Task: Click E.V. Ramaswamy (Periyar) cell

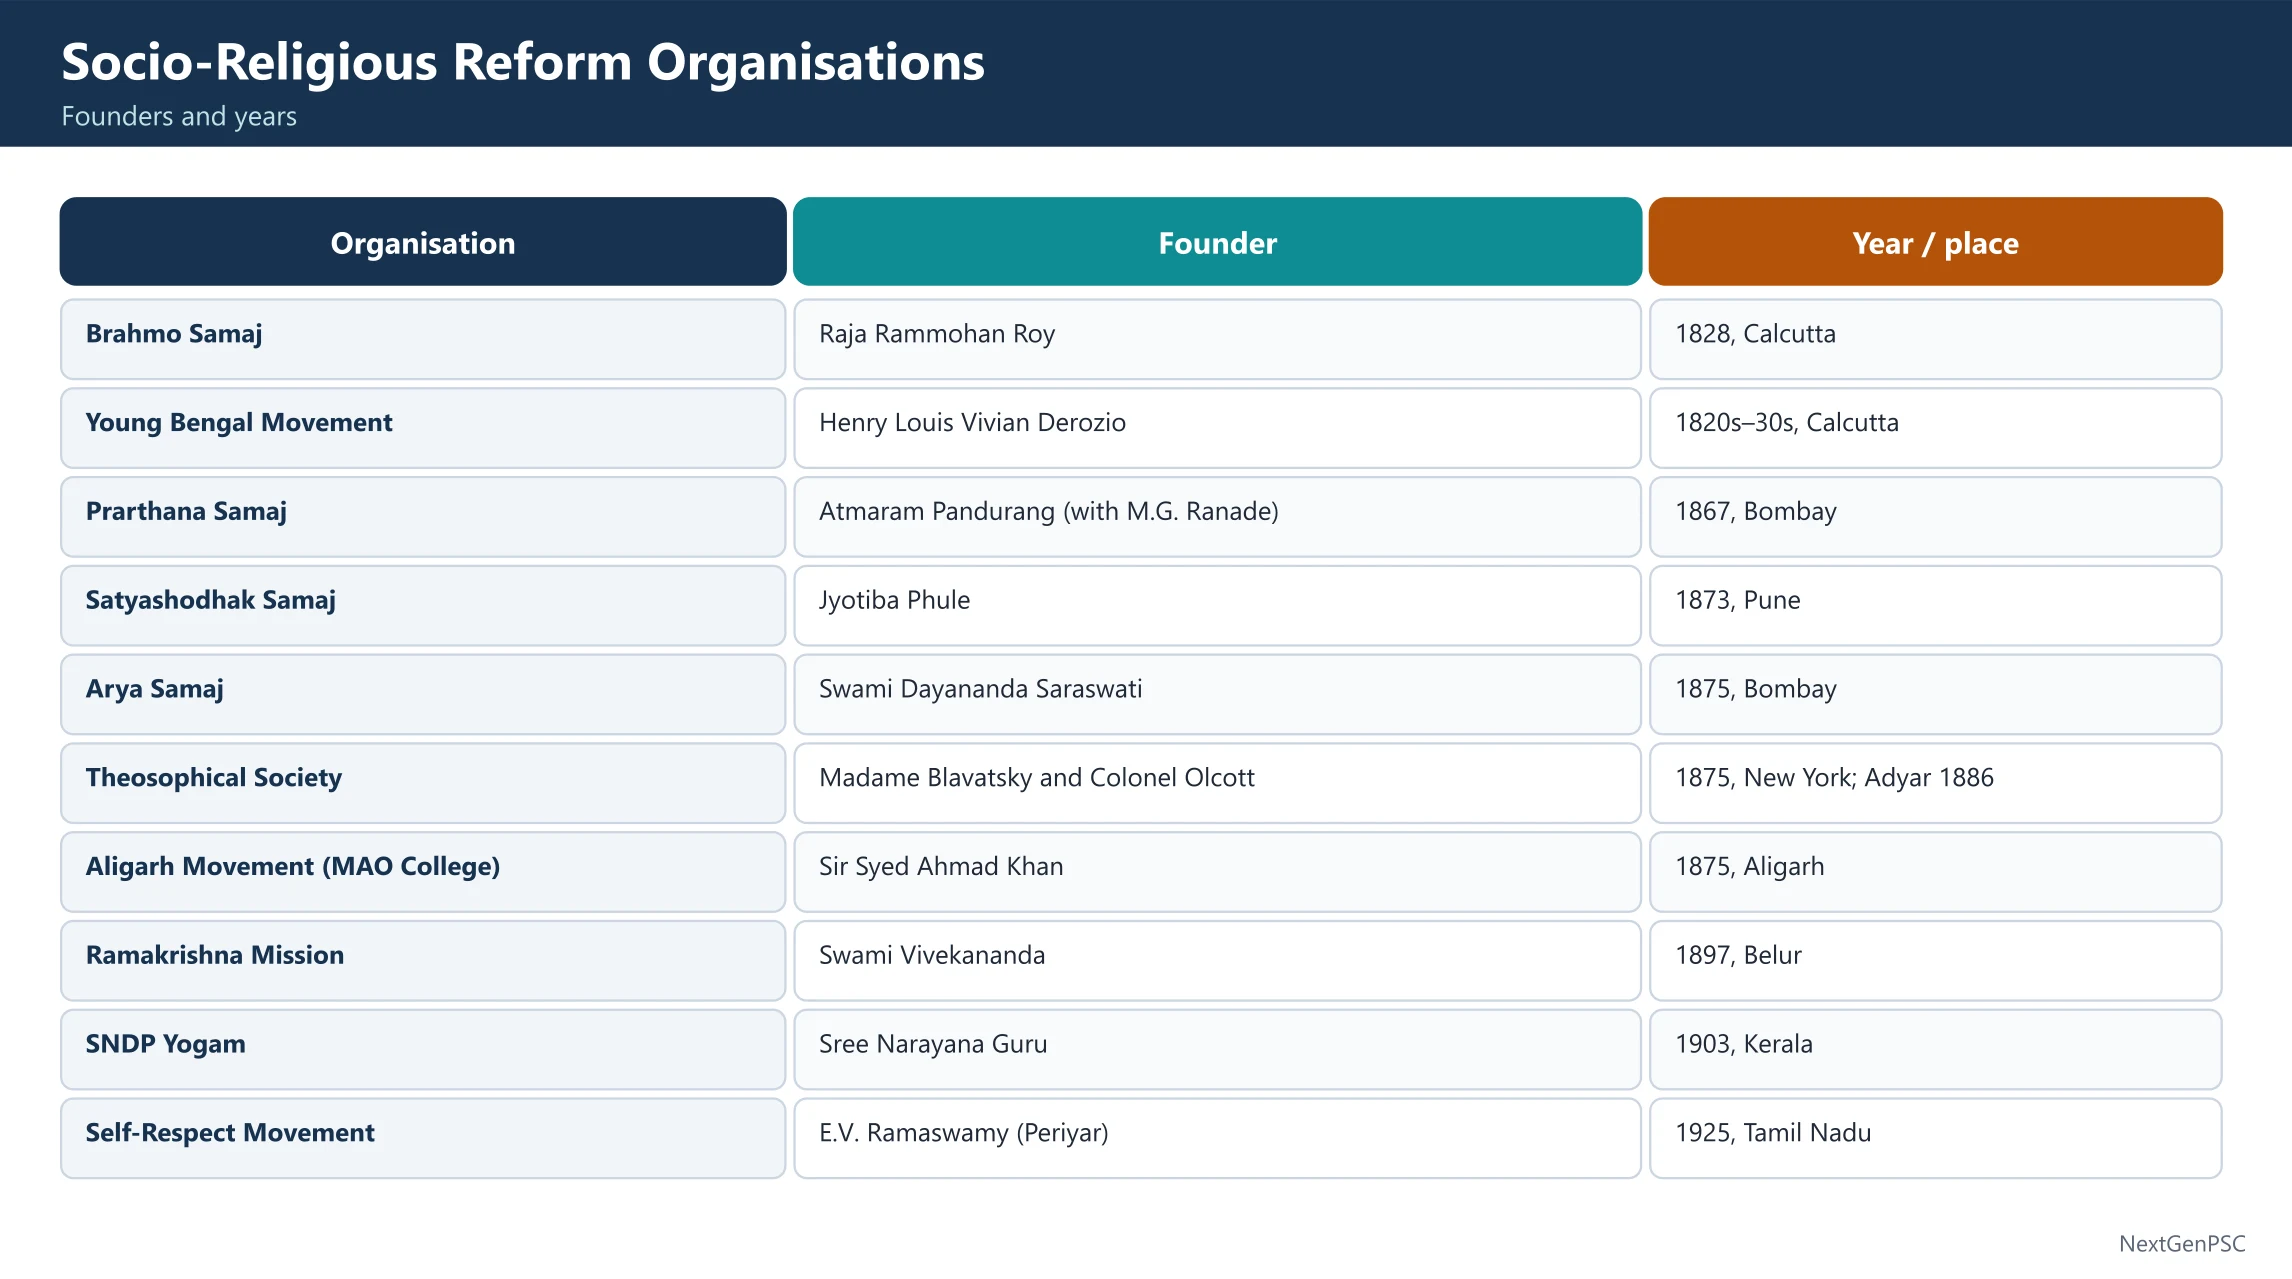Action: point(1217,1139)
